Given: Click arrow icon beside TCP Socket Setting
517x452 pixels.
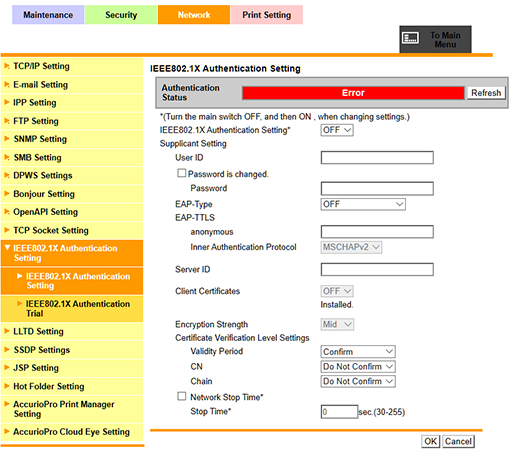Looking at the screenshot, I should click(7, 230).
